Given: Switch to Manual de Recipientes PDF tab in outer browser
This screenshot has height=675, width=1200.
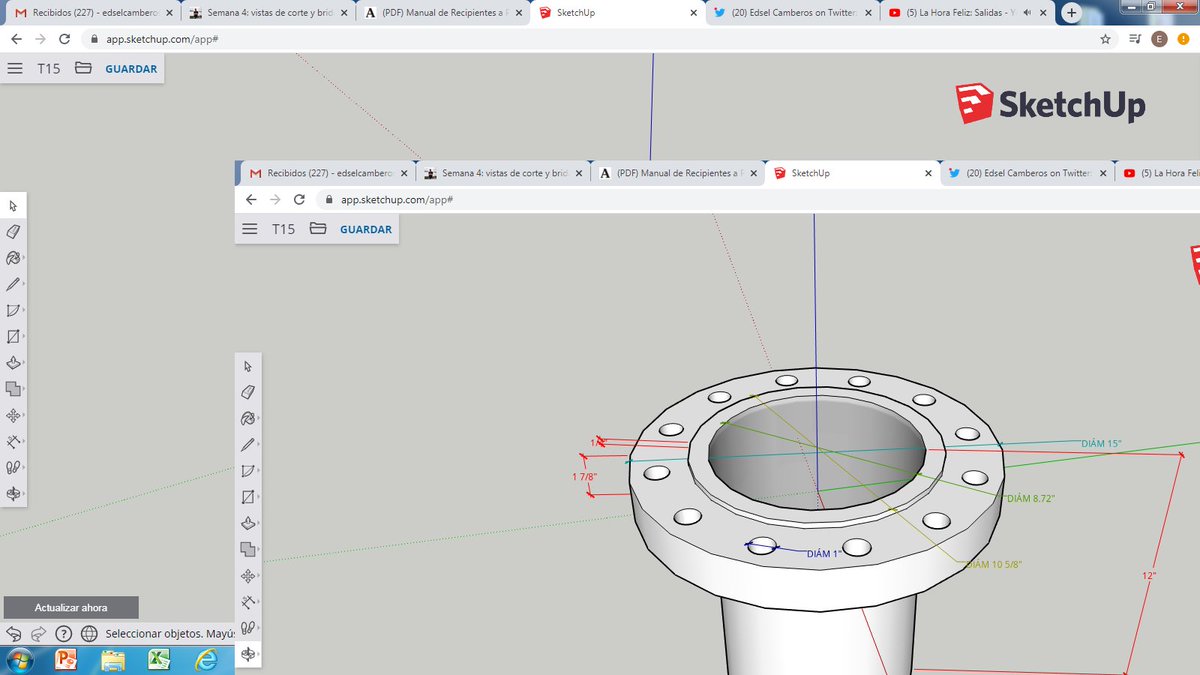Looking at the screenshot, I should pyautogui.click(x=443, y=13).
